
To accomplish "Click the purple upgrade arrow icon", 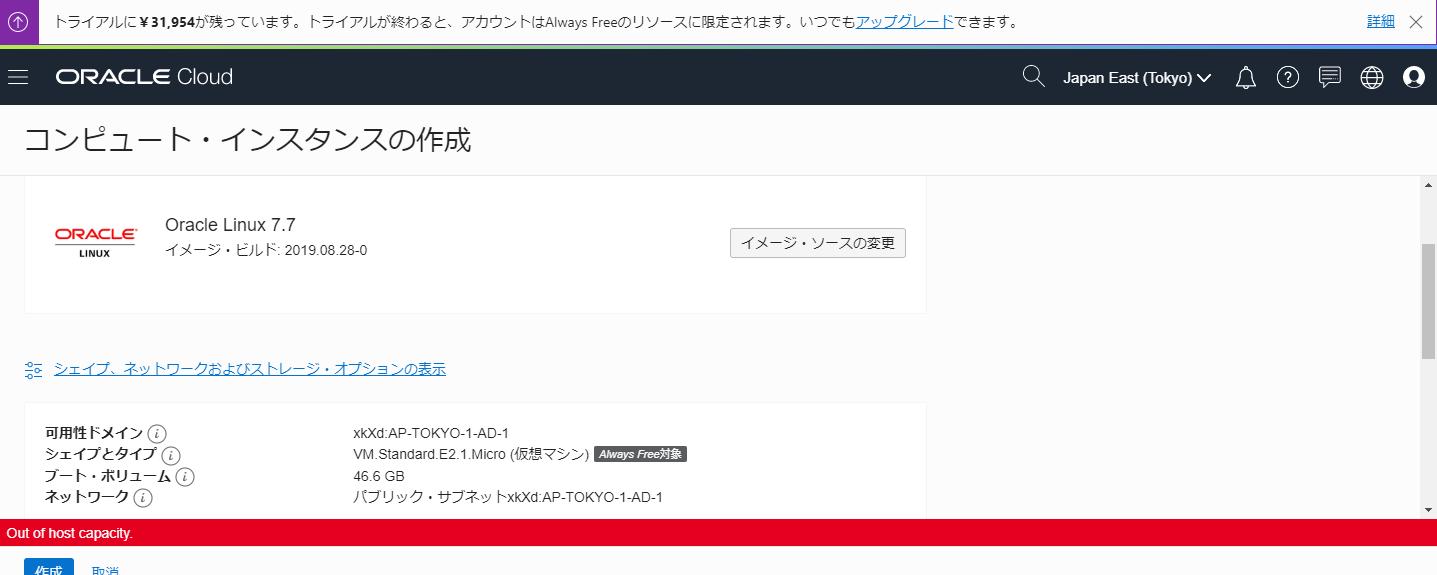I will (x=18, y=21).
